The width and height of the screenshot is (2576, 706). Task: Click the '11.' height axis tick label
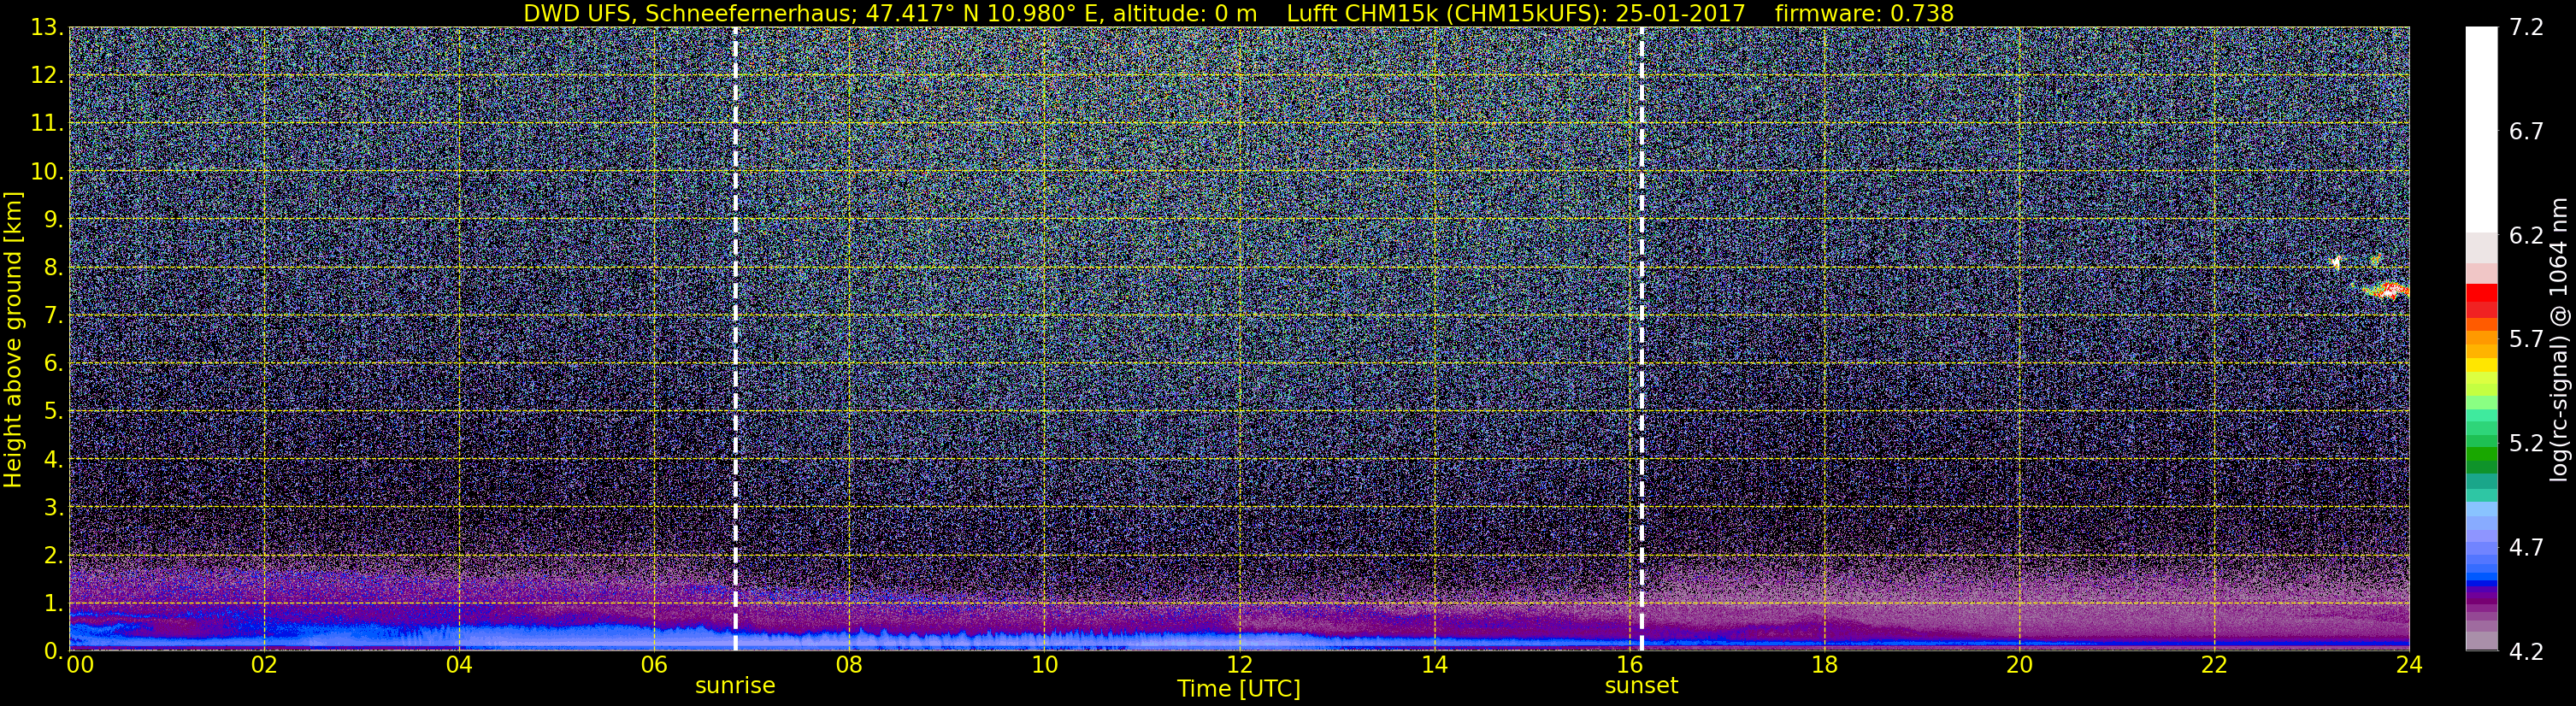tap(47, 124)
